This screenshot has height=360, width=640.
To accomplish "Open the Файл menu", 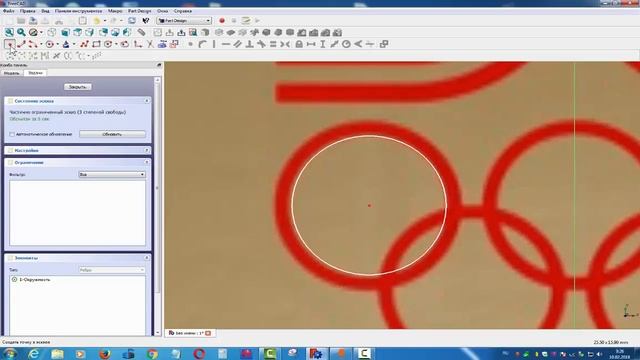I will (x=9, y=11).
